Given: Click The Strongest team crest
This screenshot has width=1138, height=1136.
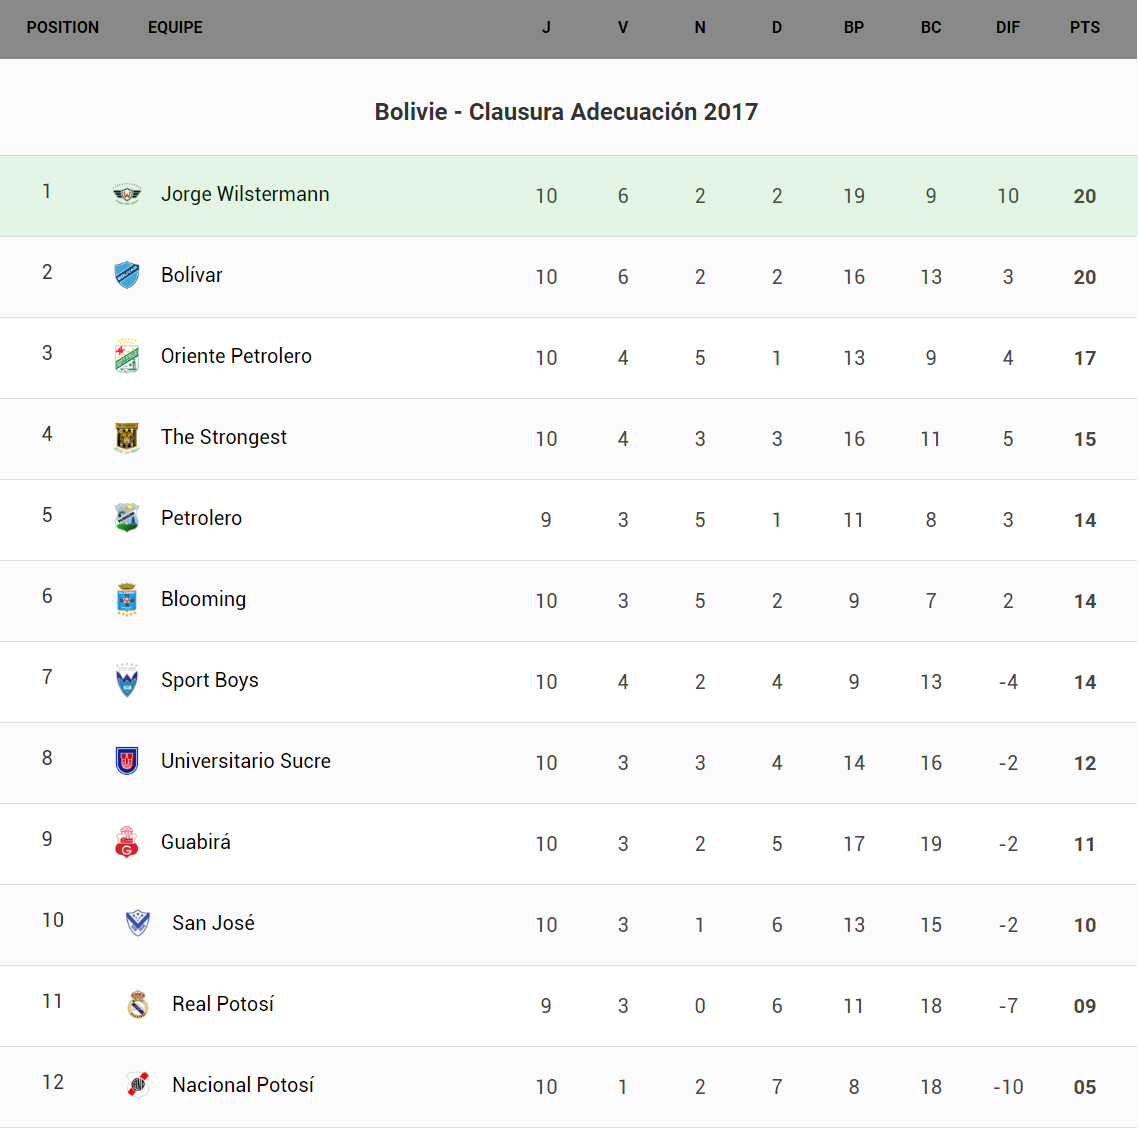Looking at the screenshot, I should 127,437.
